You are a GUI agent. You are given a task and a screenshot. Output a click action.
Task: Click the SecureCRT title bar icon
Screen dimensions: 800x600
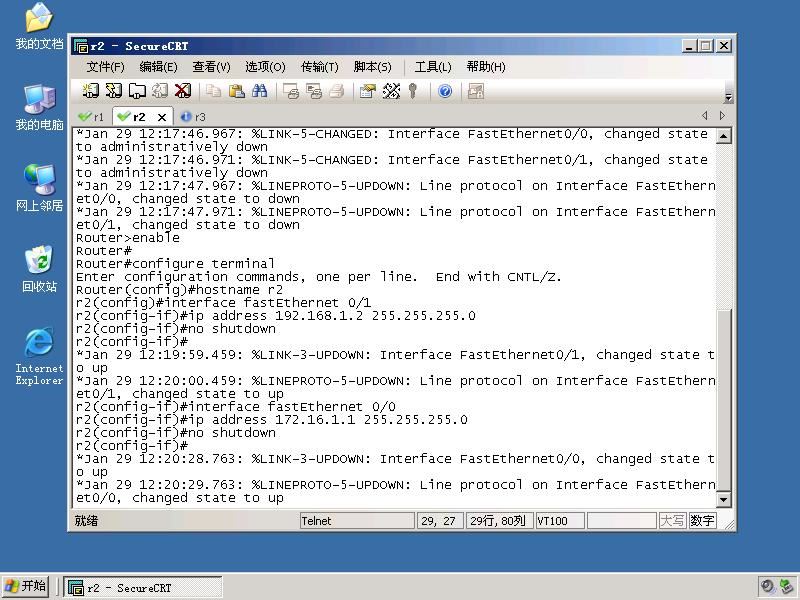pos(81,46)
